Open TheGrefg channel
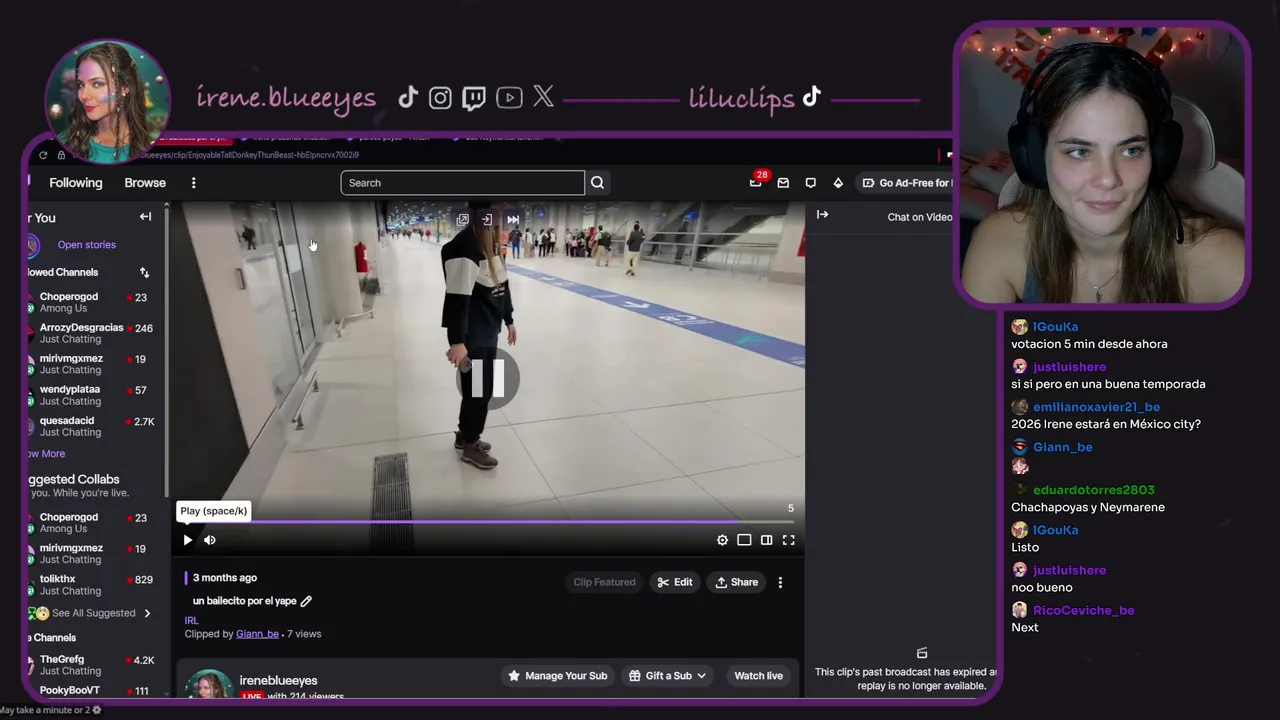This screenshot has width=1280, height=720. tap(91, 665)
